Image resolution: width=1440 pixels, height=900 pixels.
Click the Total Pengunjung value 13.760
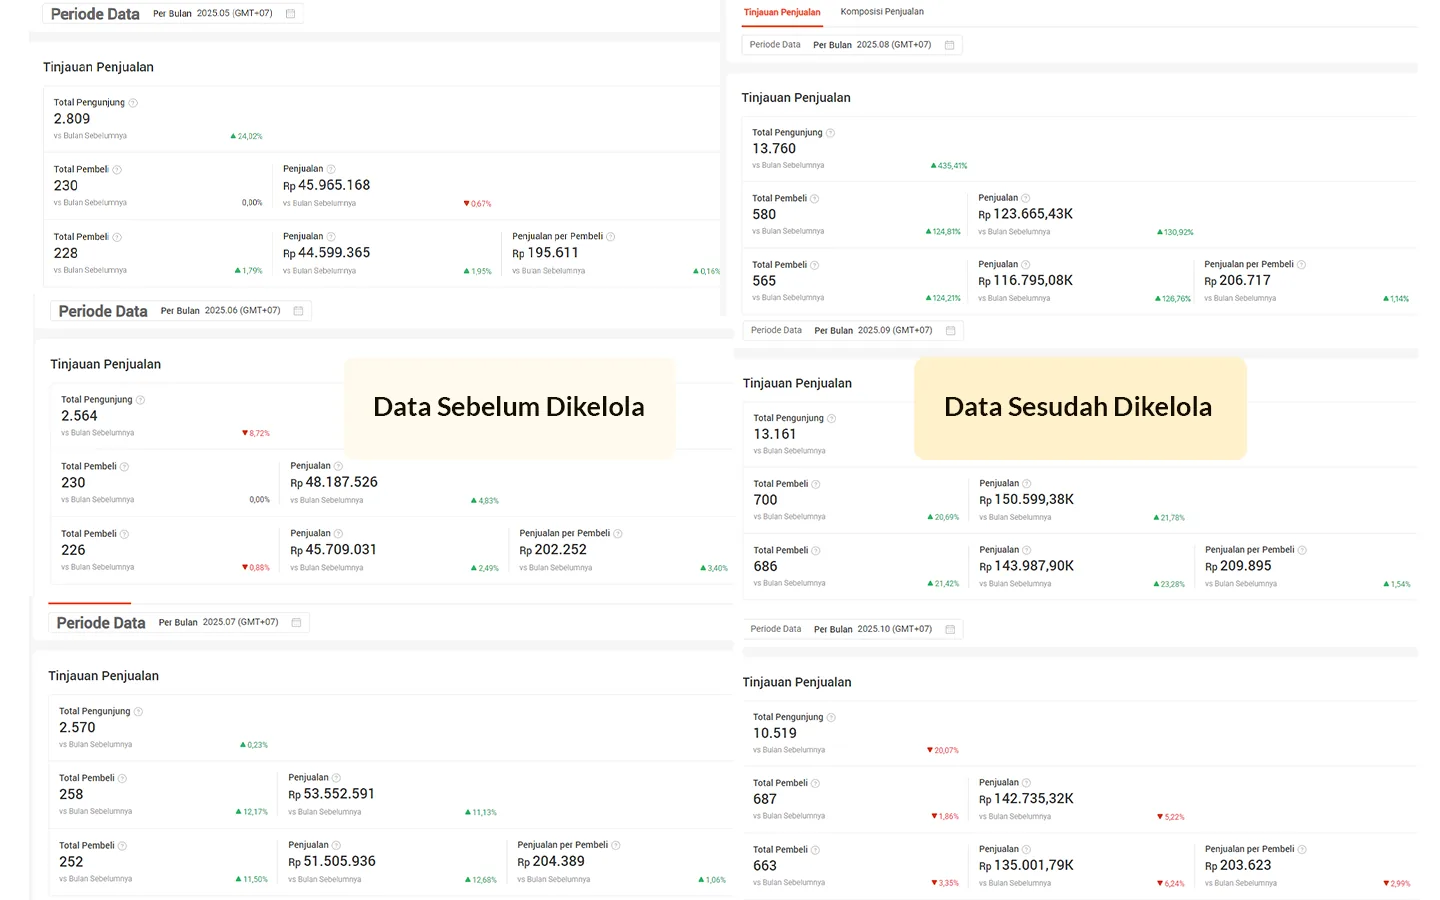click(x=774, y=149)
